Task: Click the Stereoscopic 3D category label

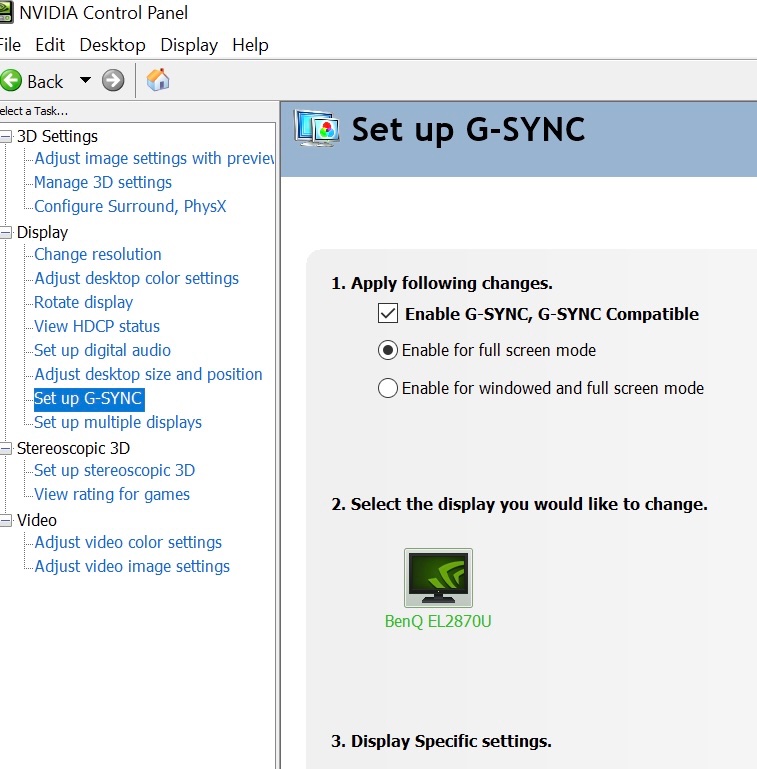Action: click(74, 448)
